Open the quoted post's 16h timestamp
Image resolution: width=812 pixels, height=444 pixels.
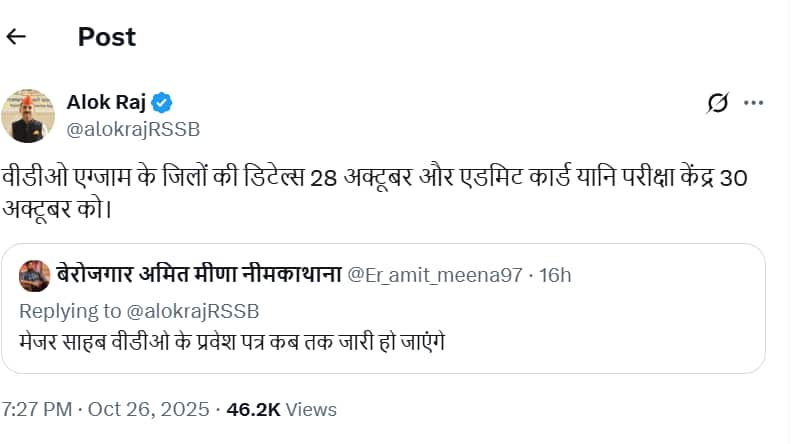tap(554, 275)
